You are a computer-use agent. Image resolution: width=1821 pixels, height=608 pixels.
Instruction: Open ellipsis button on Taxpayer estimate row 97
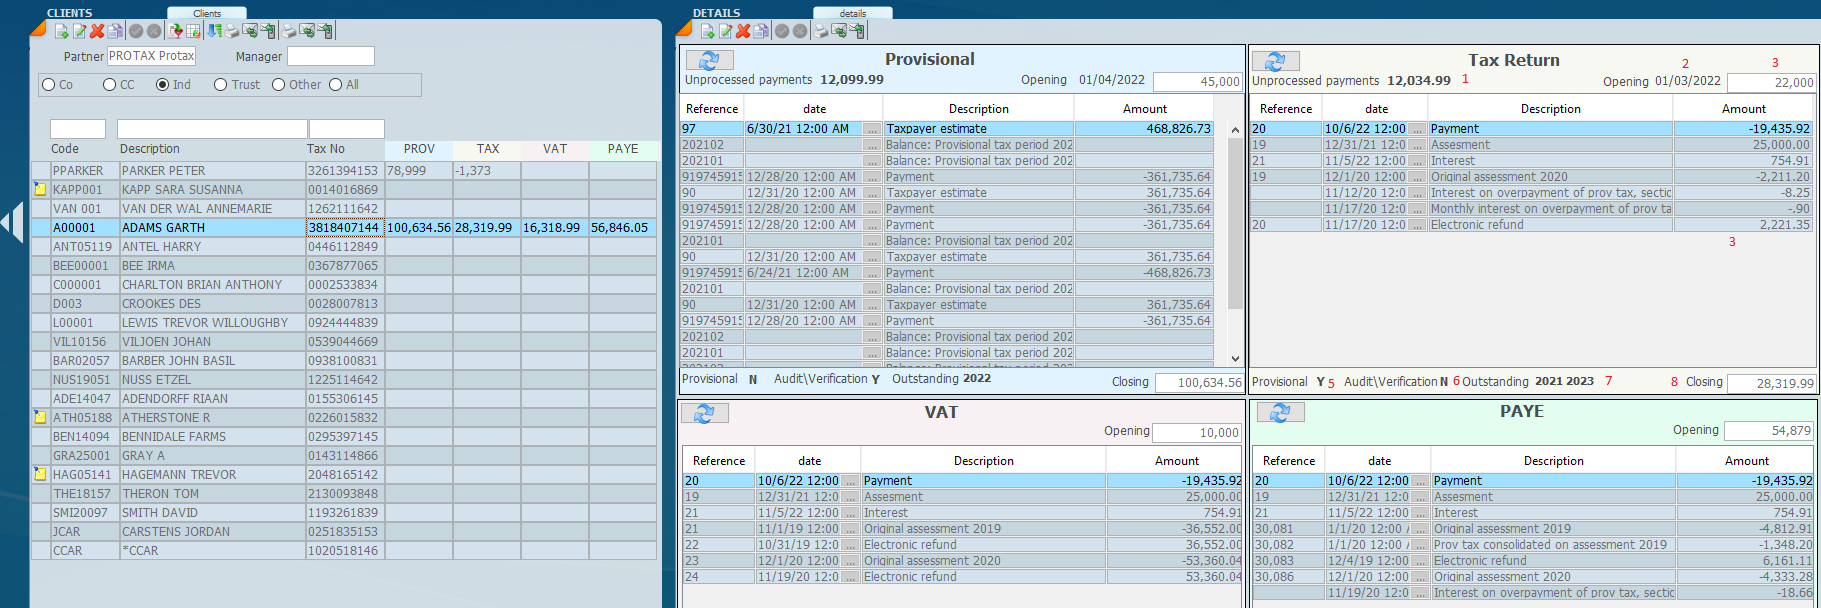873,129
